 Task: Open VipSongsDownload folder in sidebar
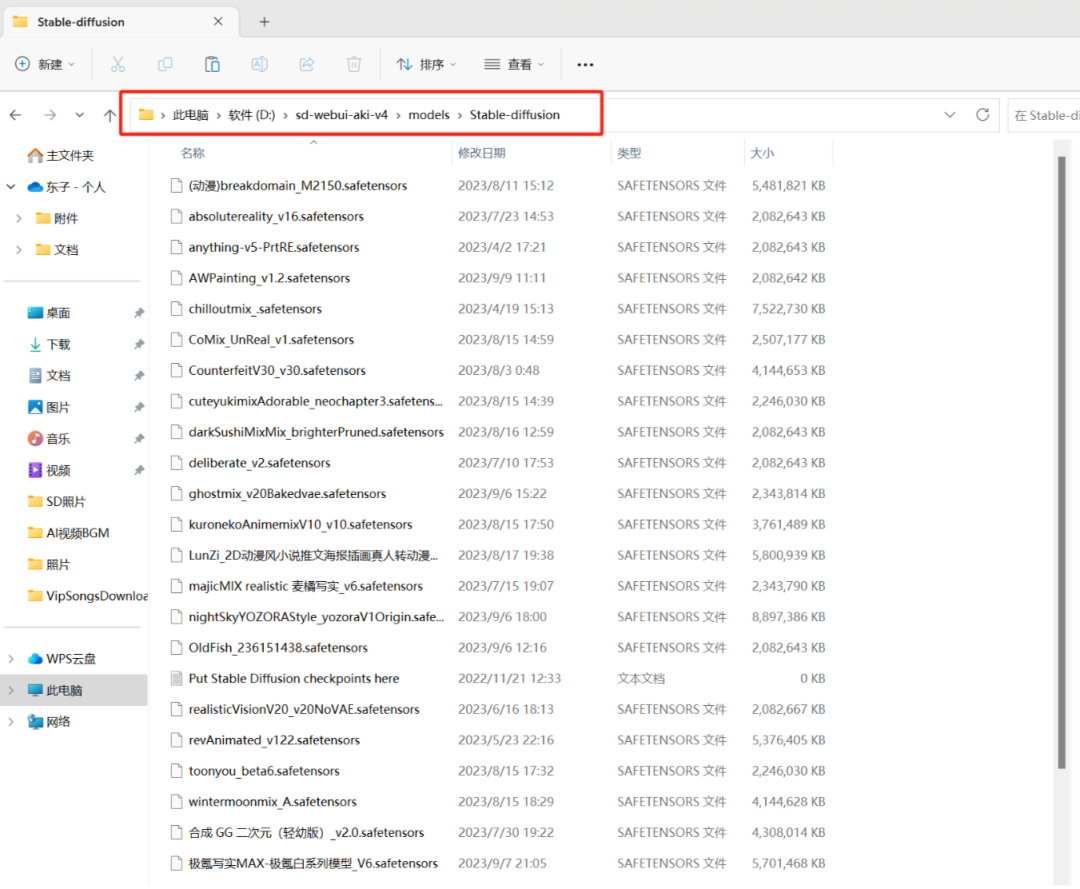pyautogui.click(x=87, y=596)
